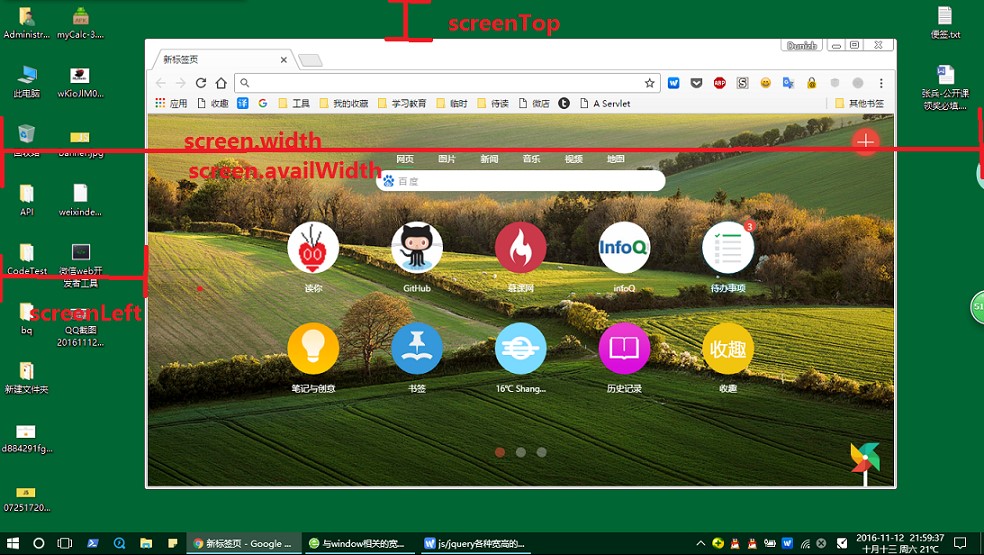Image resolution: width=984 pixels, height=555 pixels.
Task: Go forward using Chrome's forward arrow
Action: [181, 83]
